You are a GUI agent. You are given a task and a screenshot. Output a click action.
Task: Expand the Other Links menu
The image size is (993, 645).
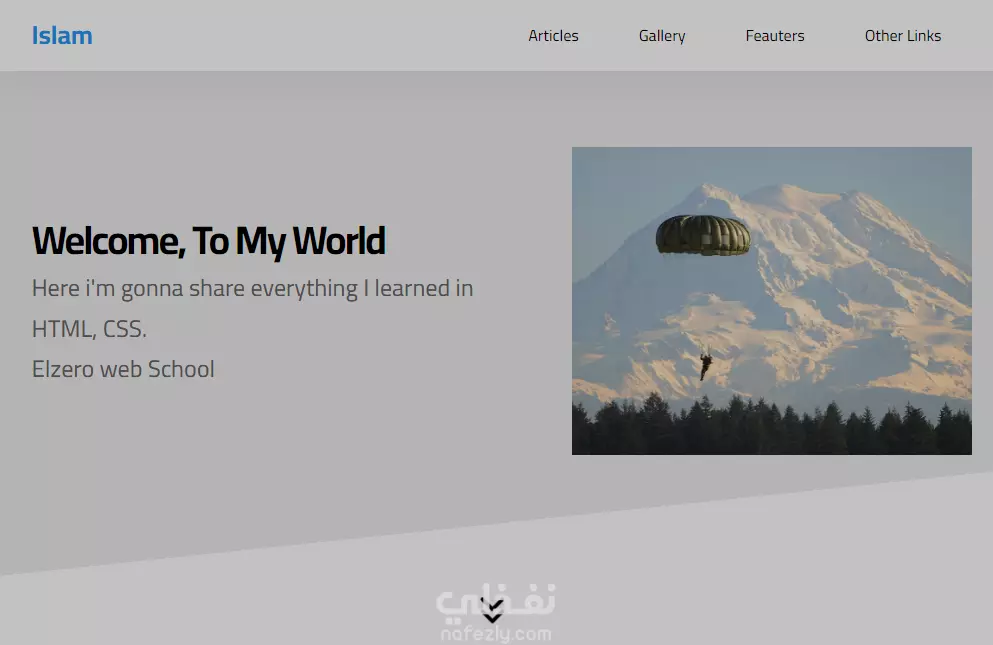tap(902, 36)
